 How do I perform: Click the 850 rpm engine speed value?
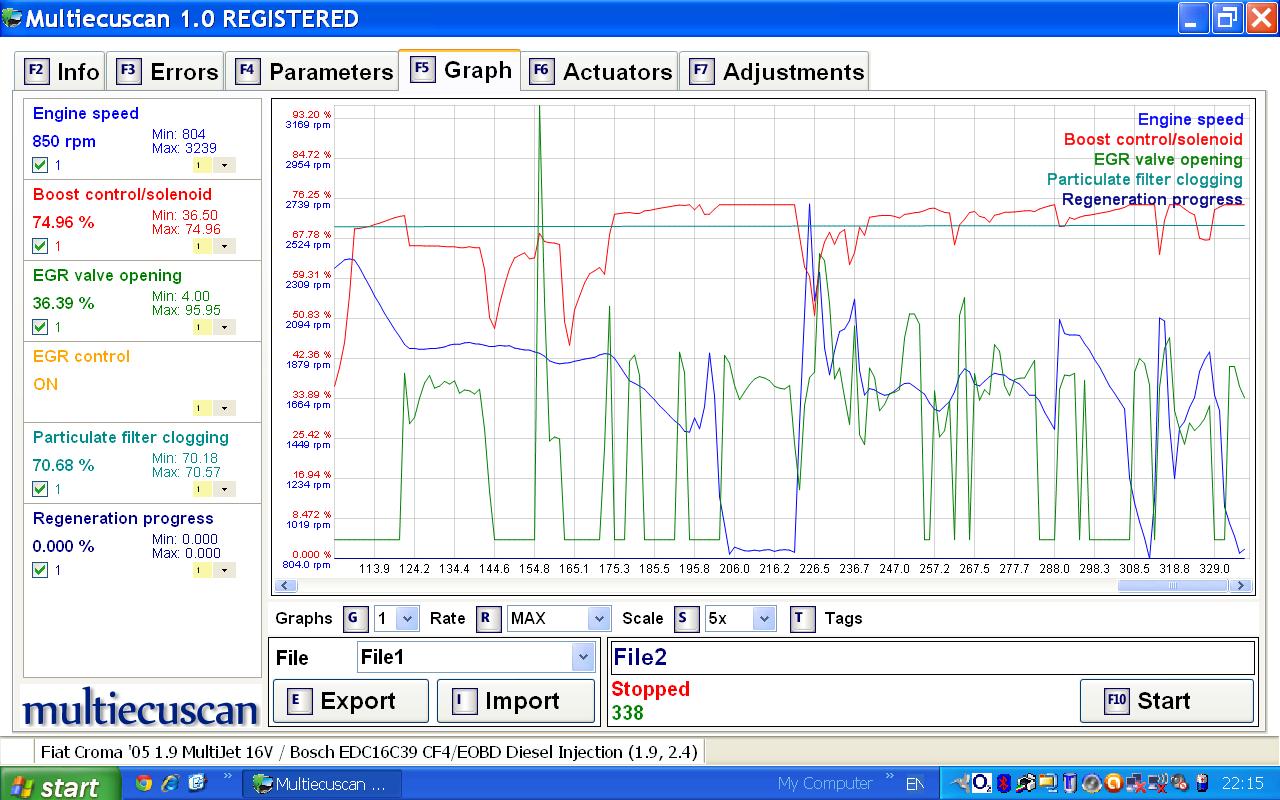[64, 141]
